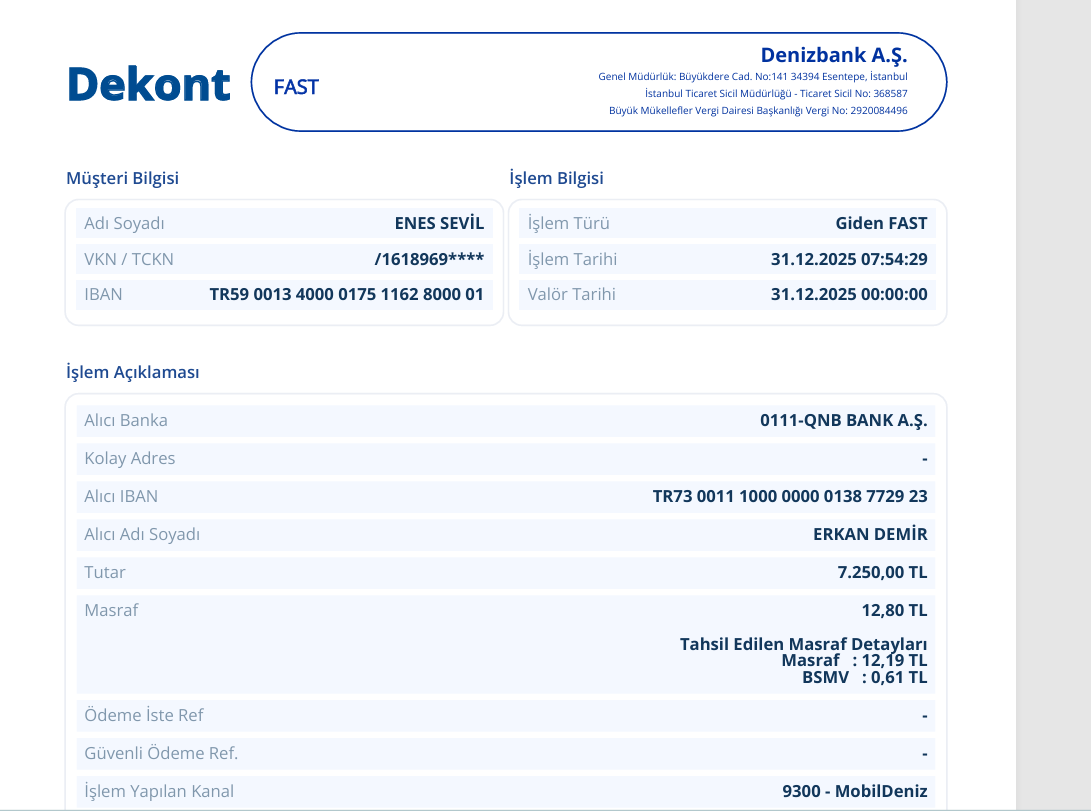Click the Tutar label
The height and width of the screenshot is (811, 1091).
[105, 572]
